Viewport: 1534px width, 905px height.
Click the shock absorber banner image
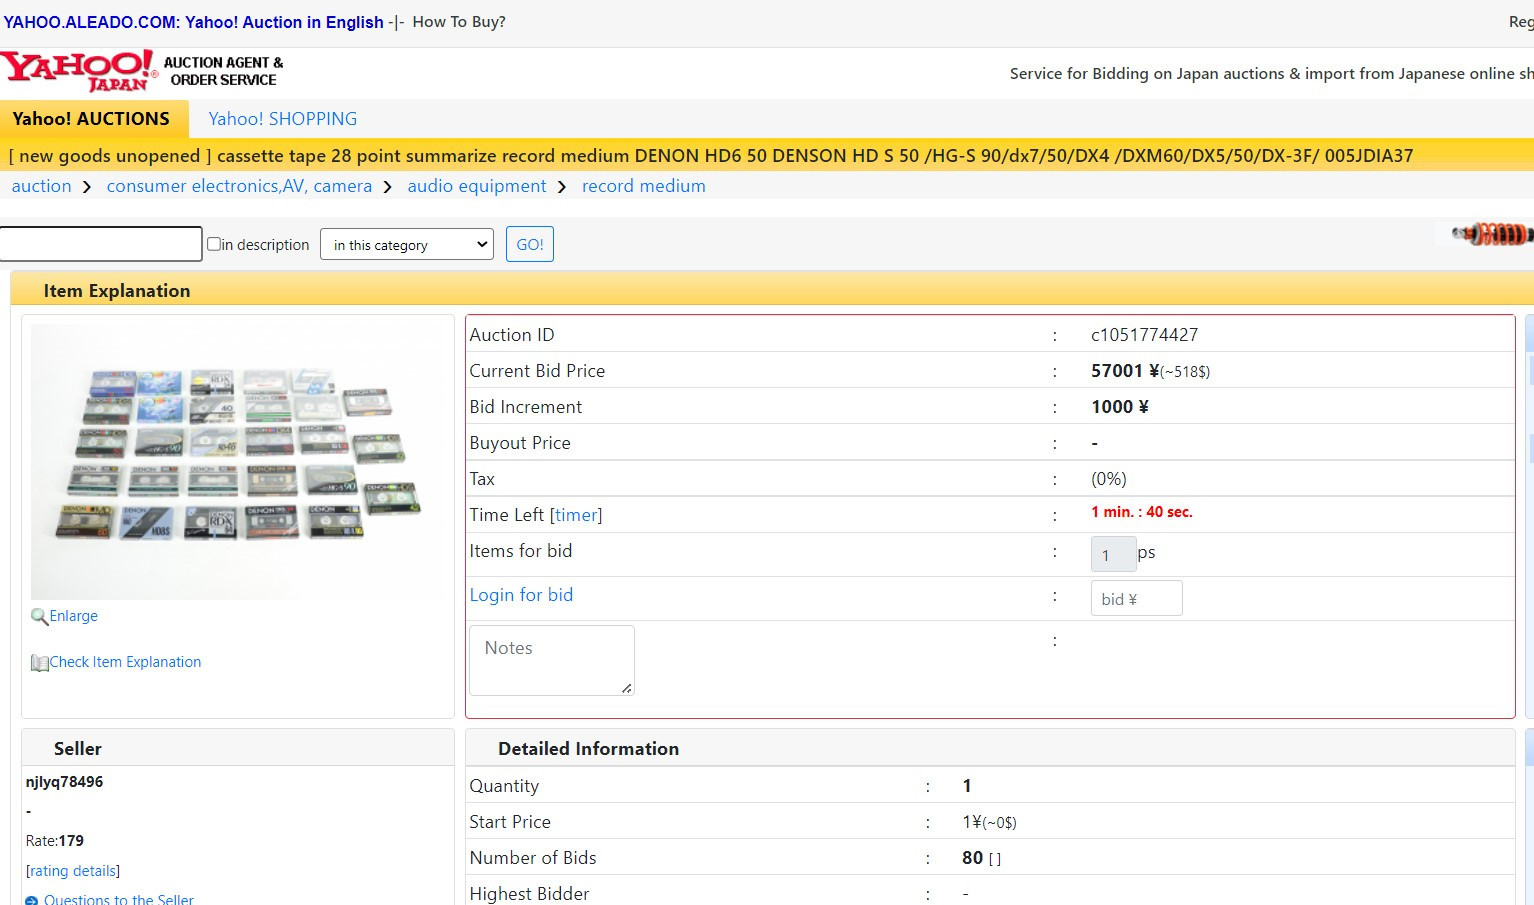pos(1493,235)
